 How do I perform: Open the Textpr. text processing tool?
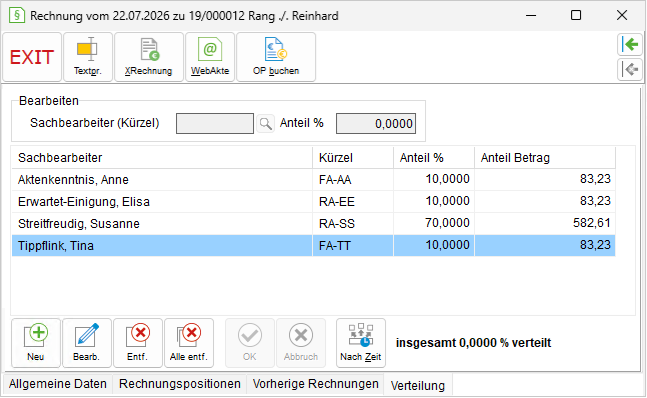(88, 57)
